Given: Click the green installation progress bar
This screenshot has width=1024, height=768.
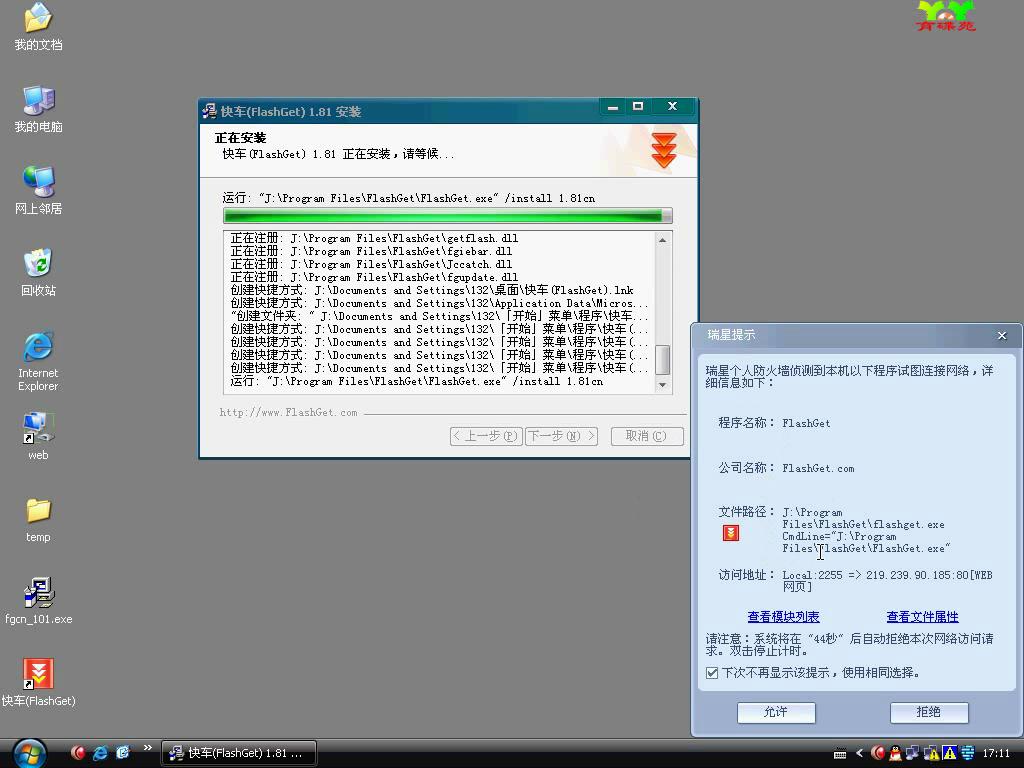Looking at the screenshot, I should coord(447,216).
